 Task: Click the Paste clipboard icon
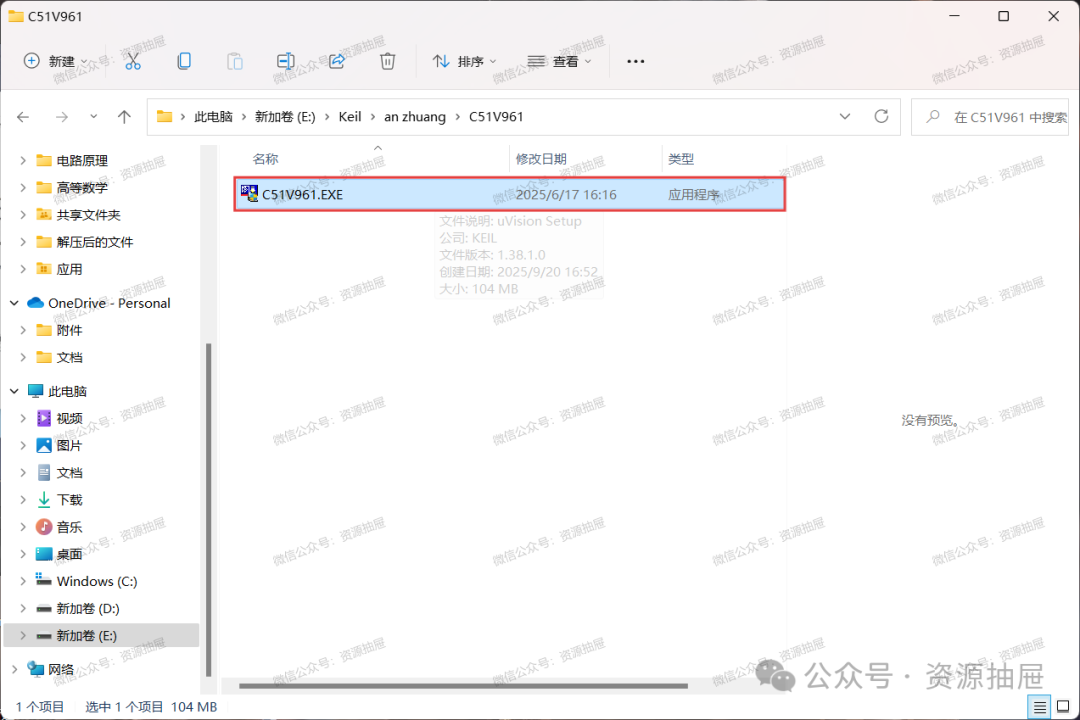(x=235, y=61)
